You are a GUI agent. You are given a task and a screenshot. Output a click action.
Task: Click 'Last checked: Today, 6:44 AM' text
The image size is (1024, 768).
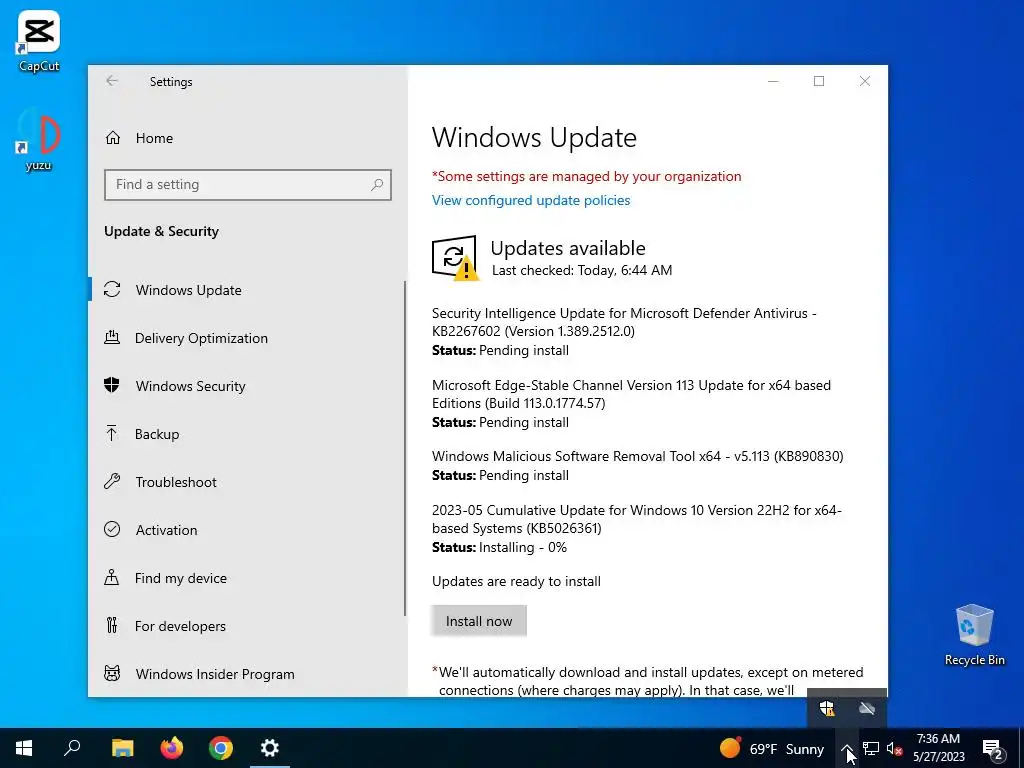pyautogui.click(x=582, y=270)
